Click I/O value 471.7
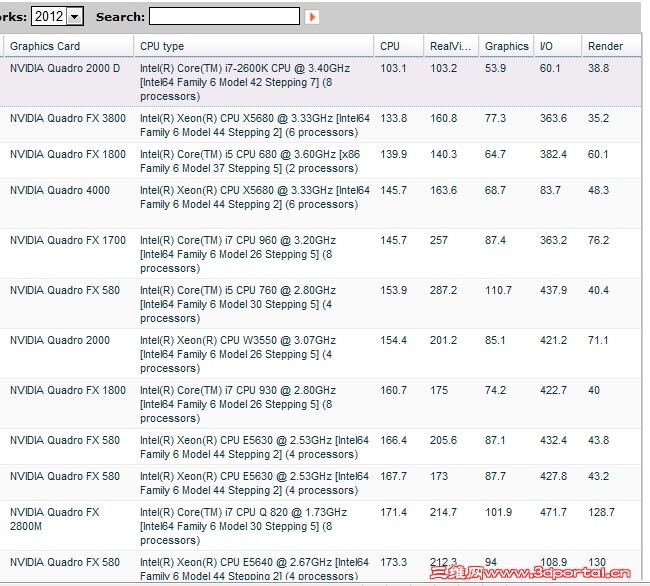650x586 pixels. [553, 512]
